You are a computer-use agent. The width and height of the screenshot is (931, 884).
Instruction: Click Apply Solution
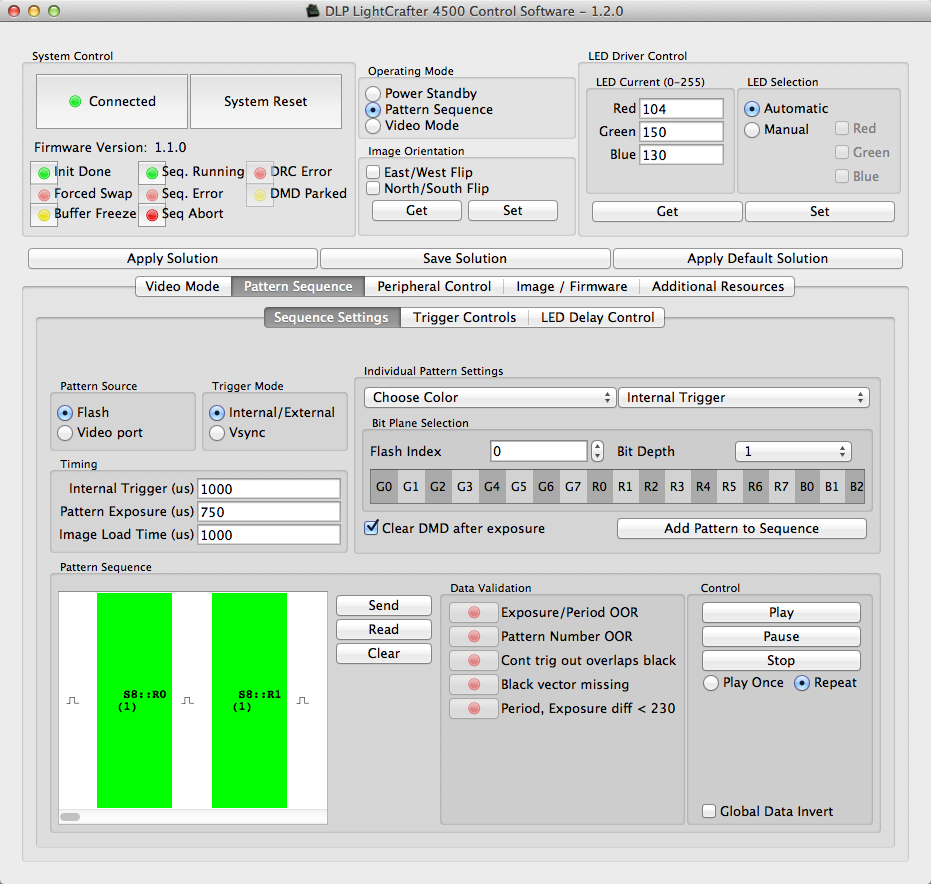[x=172, y=258]
